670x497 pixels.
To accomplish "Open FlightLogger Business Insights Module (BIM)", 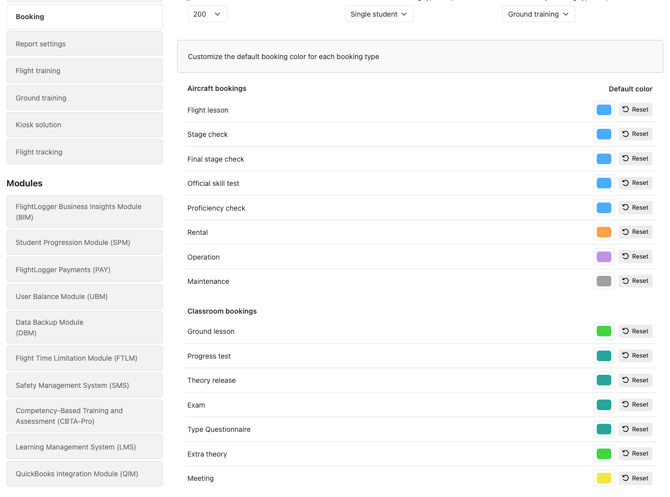I will coord(85,212).
